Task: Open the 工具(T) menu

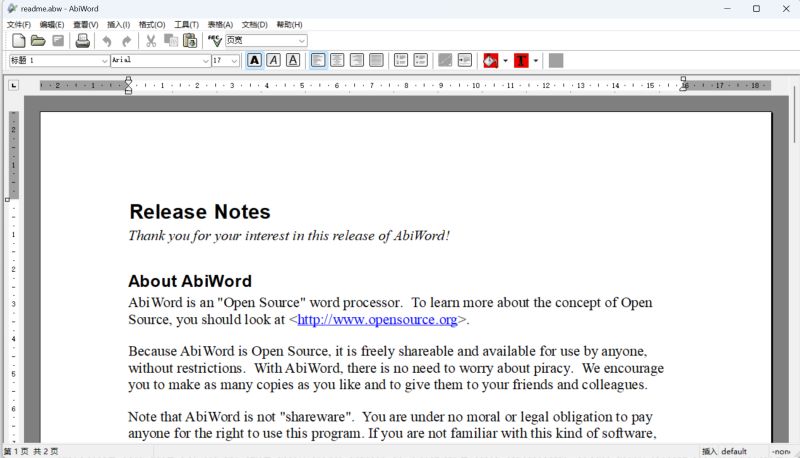Action: coord(186,24)
